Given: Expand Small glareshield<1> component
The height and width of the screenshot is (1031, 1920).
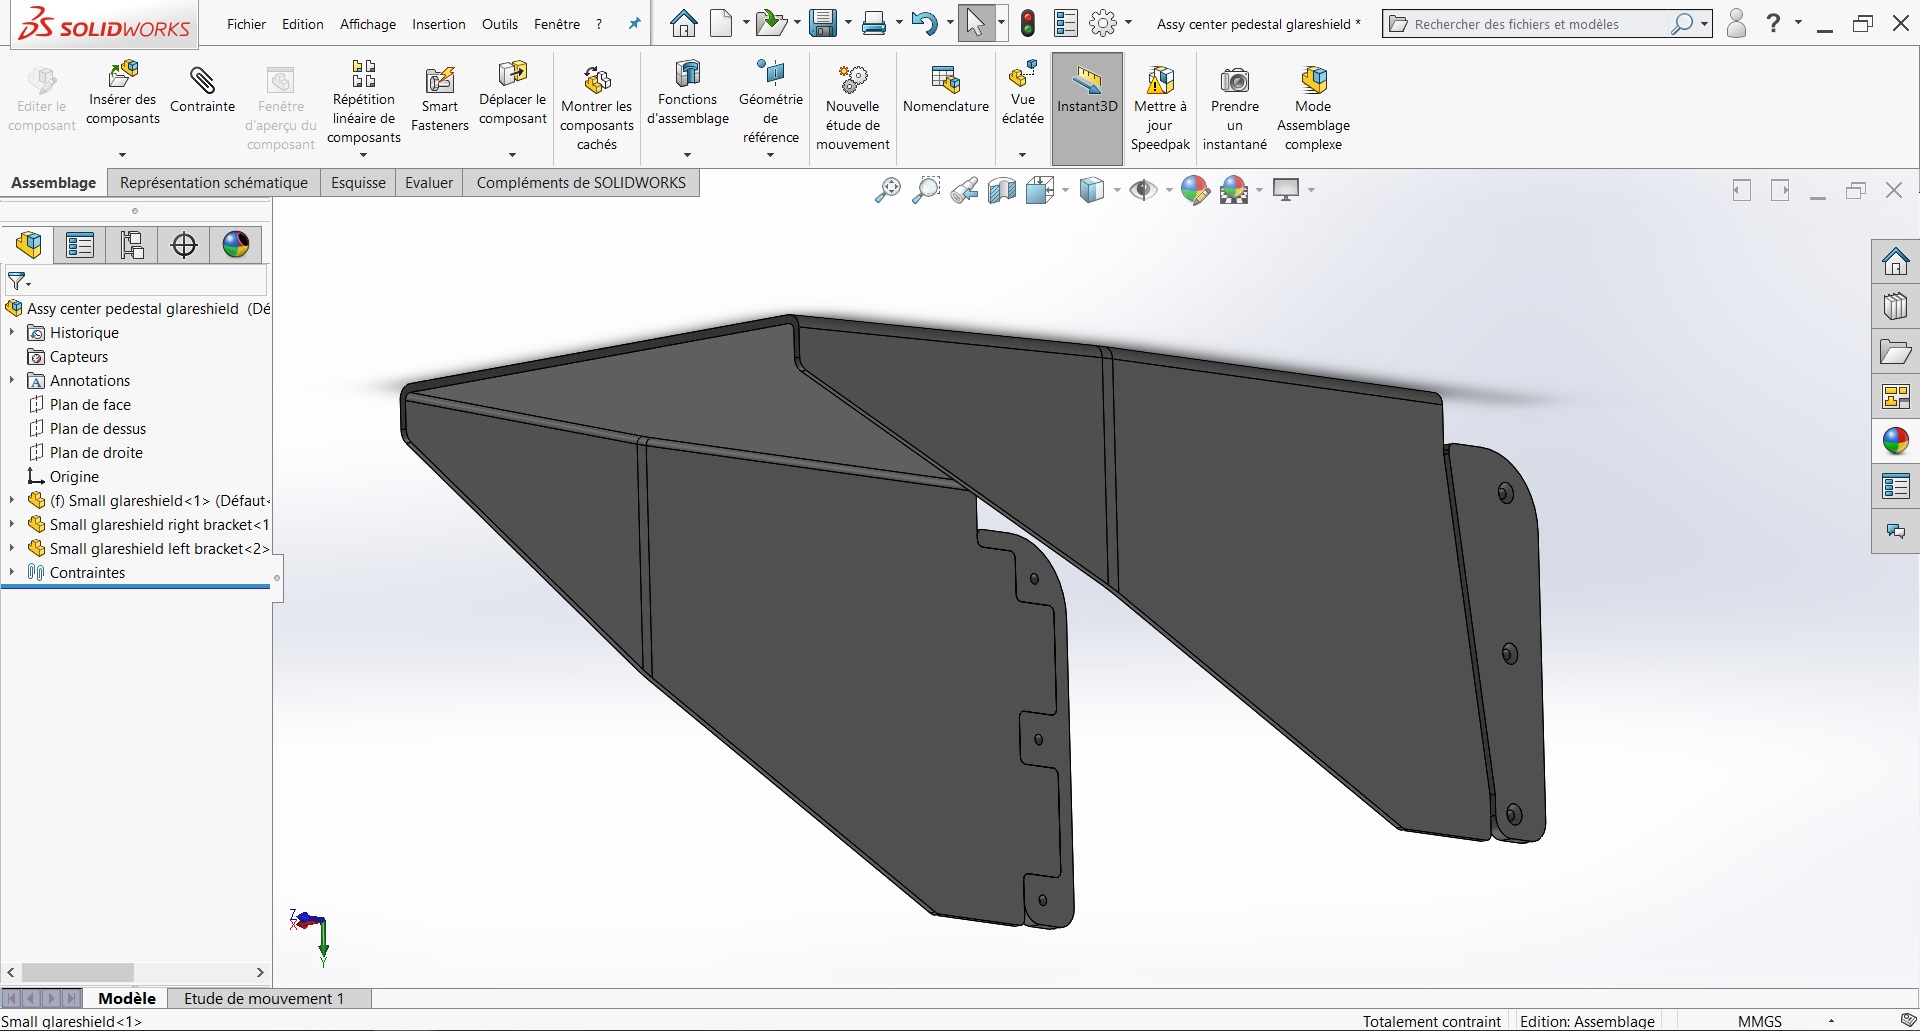Looking at the screenshot, I should pos(12,501).
